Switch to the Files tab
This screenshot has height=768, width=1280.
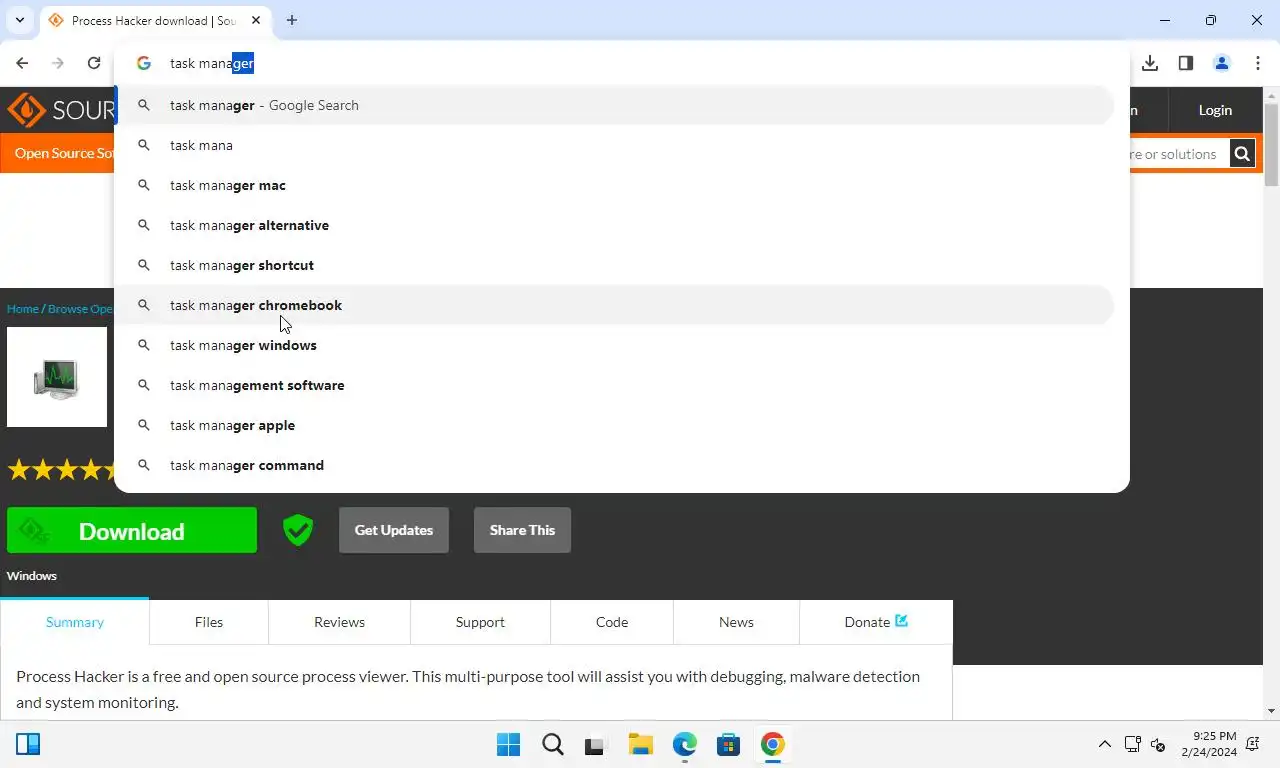(209, 622)
